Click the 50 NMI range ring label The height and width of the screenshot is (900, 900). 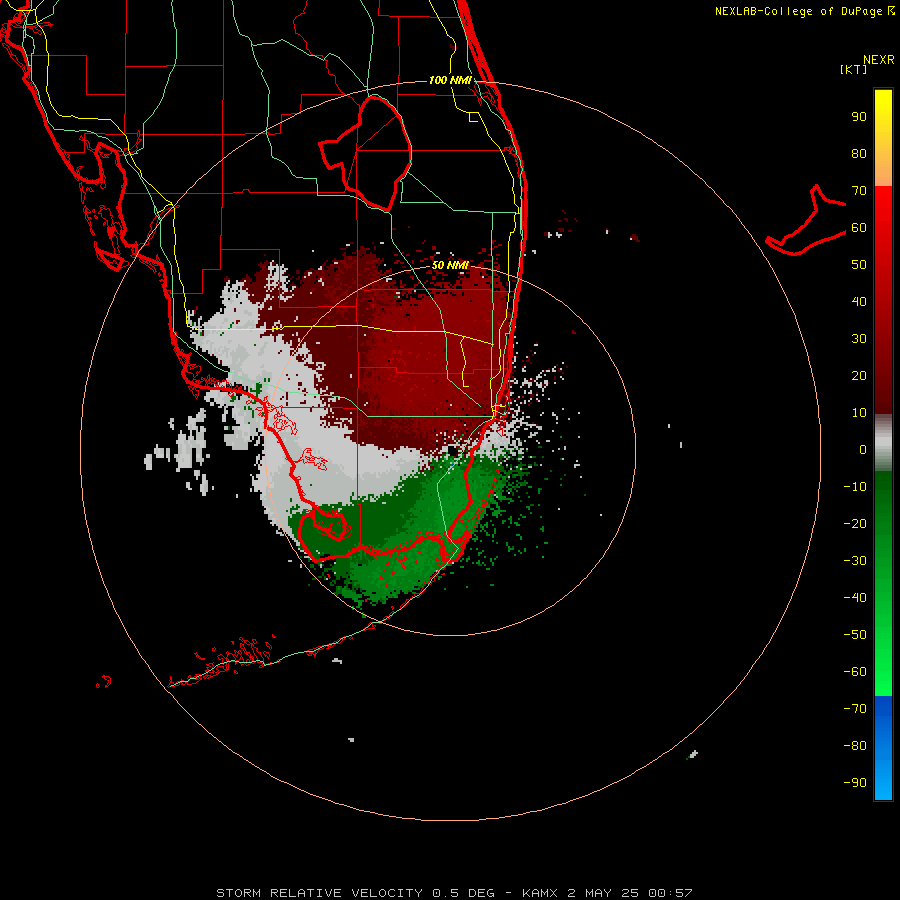[x=450, y=265]
